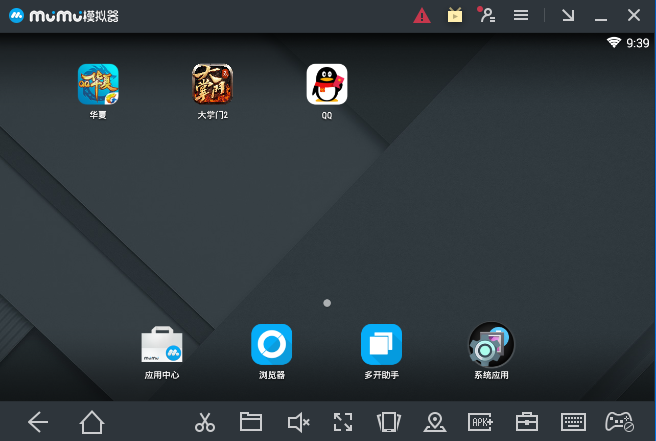Open the virtual location pin tool
Screen dimensions: 656x441
click(x=434, y=422)
